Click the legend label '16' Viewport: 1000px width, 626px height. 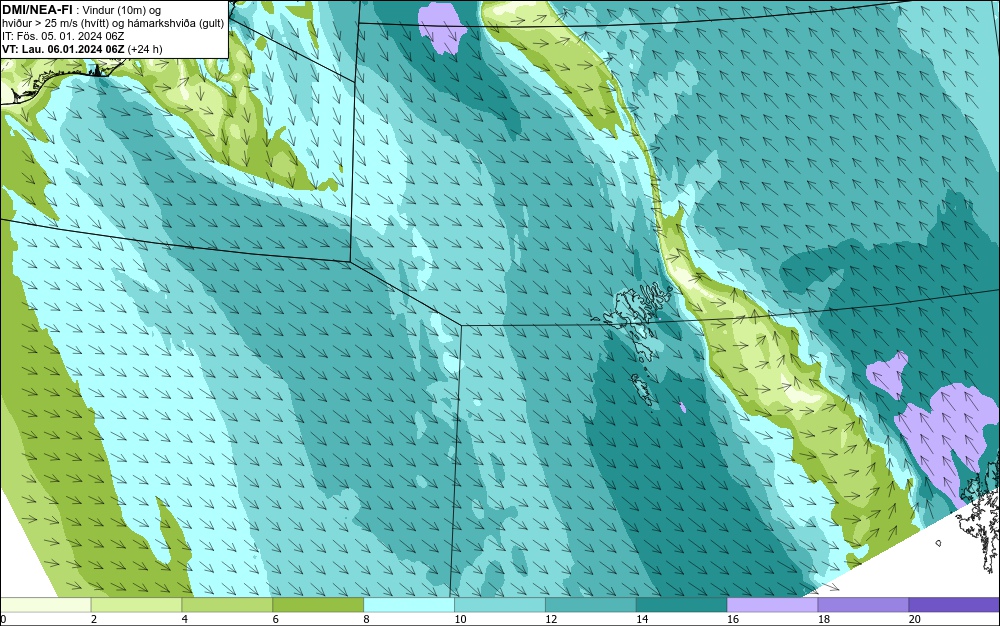click(733, 619)
